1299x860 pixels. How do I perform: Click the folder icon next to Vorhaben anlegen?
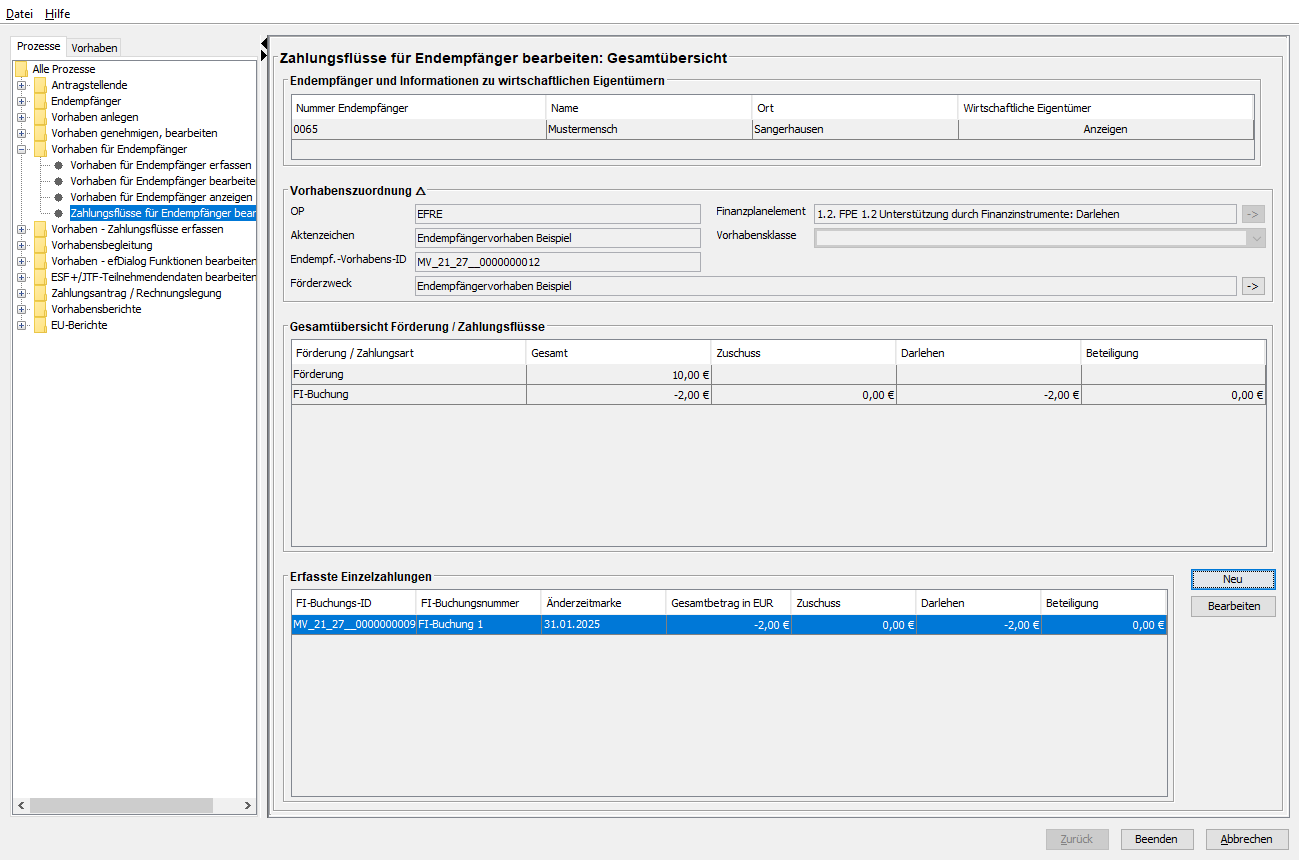[40, 117]
